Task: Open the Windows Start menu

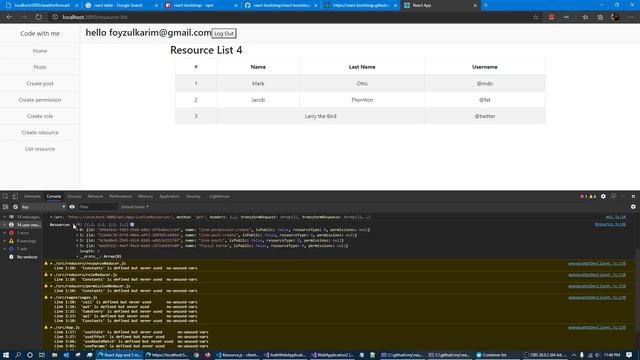Action: point(6,355)
